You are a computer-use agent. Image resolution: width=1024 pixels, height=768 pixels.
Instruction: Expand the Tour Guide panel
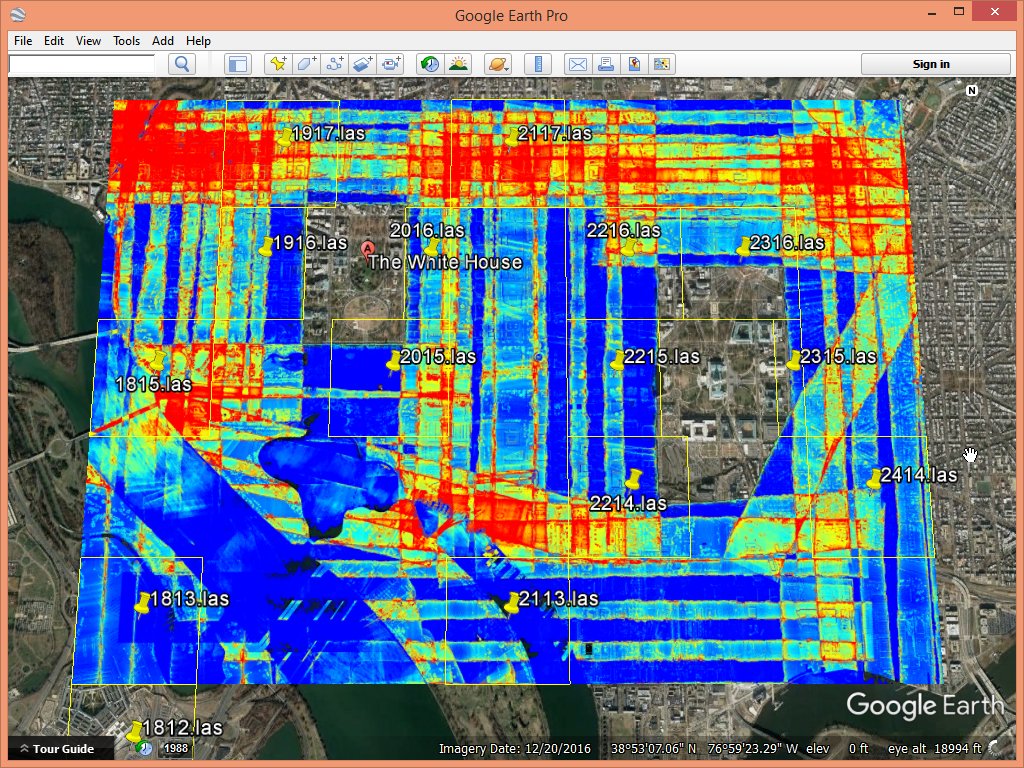coord(57,749)
